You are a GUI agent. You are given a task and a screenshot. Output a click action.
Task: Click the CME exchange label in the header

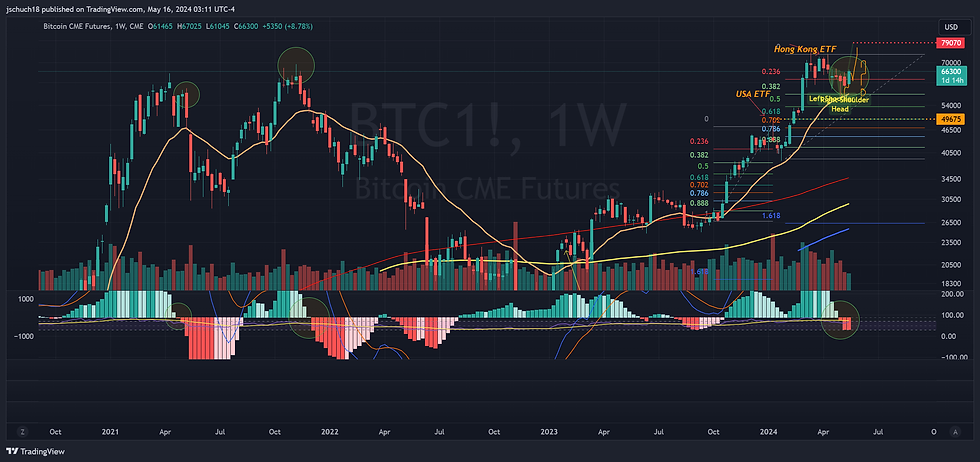pos(138,26)
